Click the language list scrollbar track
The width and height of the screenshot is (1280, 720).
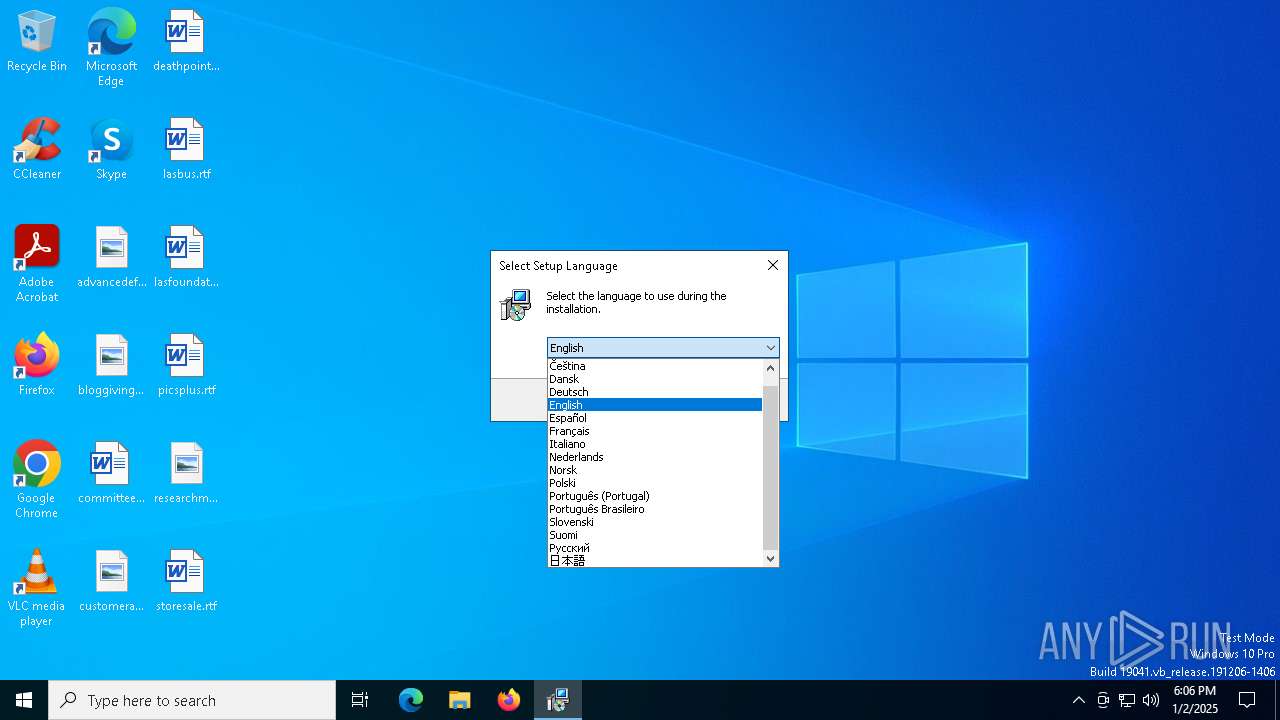click(770, 463)
